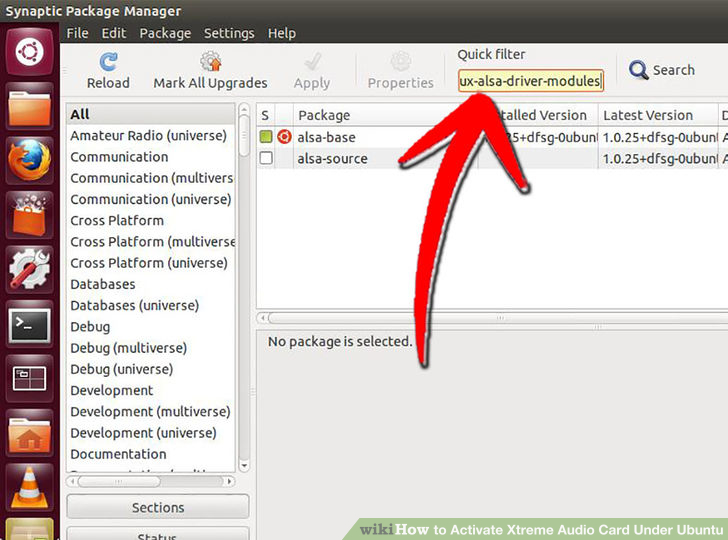Screen dimensions: 728x540
Task: Open the Home folder dock icon
Action: click(29, 434)
